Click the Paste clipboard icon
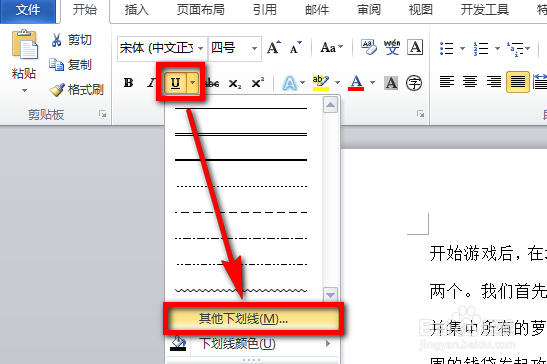 pos(24,45)
